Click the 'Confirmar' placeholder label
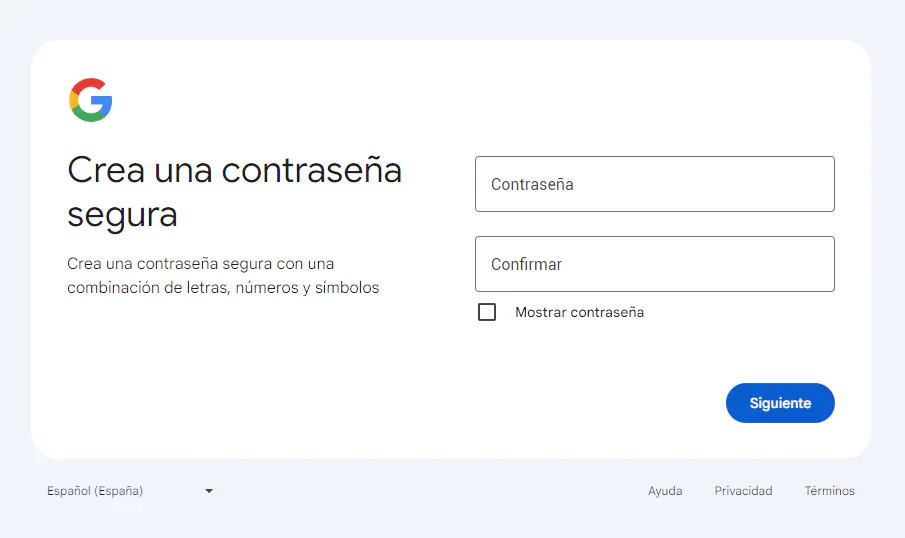The height and width of the screenshot is (538, 905). coord(526,264)
